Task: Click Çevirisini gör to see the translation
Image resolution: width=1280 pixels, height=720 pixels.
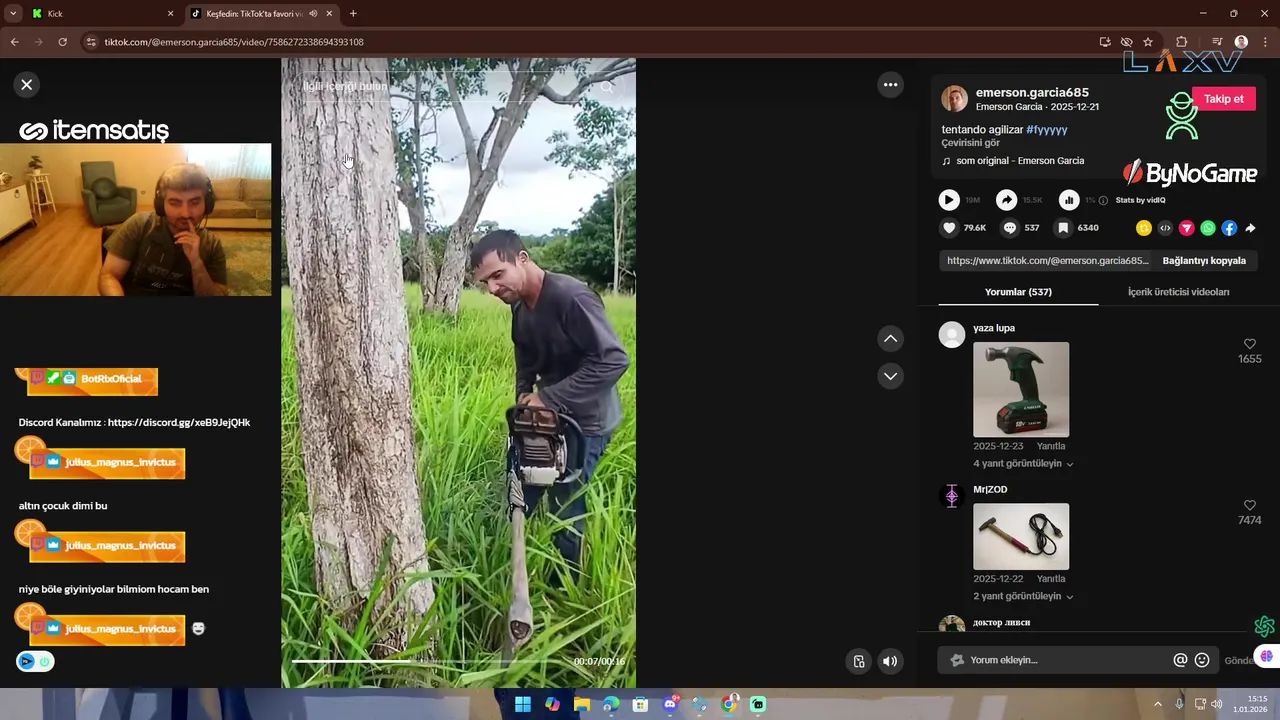Action: (x=970, y=143)
